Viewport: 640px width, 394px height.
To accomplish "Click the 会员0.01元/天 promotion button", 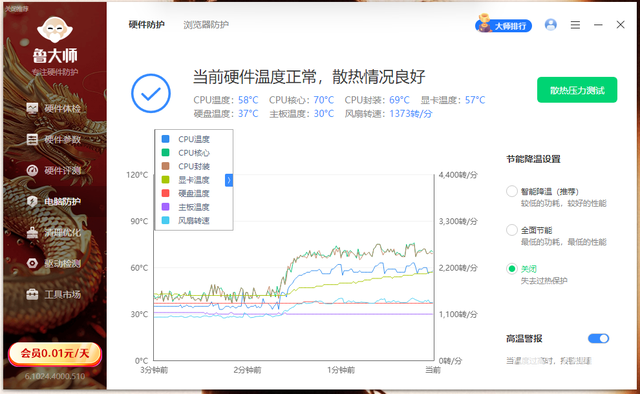I will pos(55,354).
